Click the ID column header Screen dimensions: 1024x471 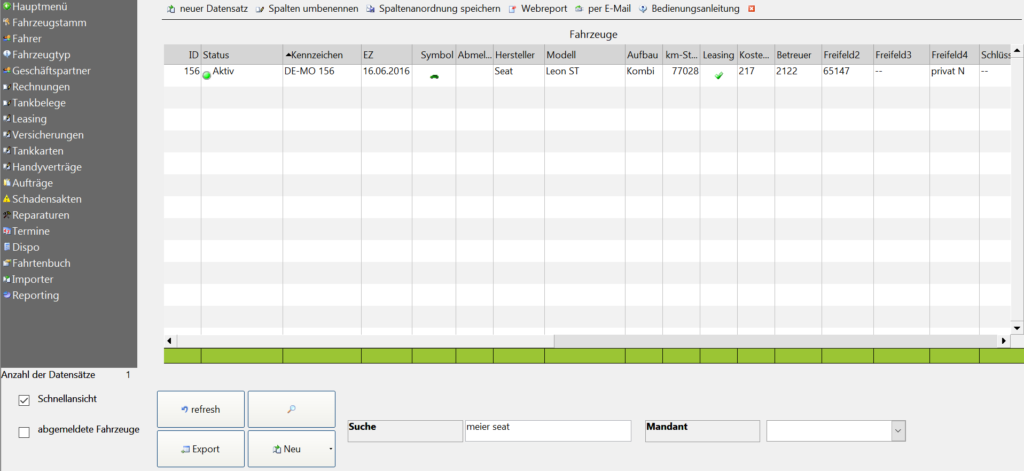pyautogui.click(x=182, y=55)
